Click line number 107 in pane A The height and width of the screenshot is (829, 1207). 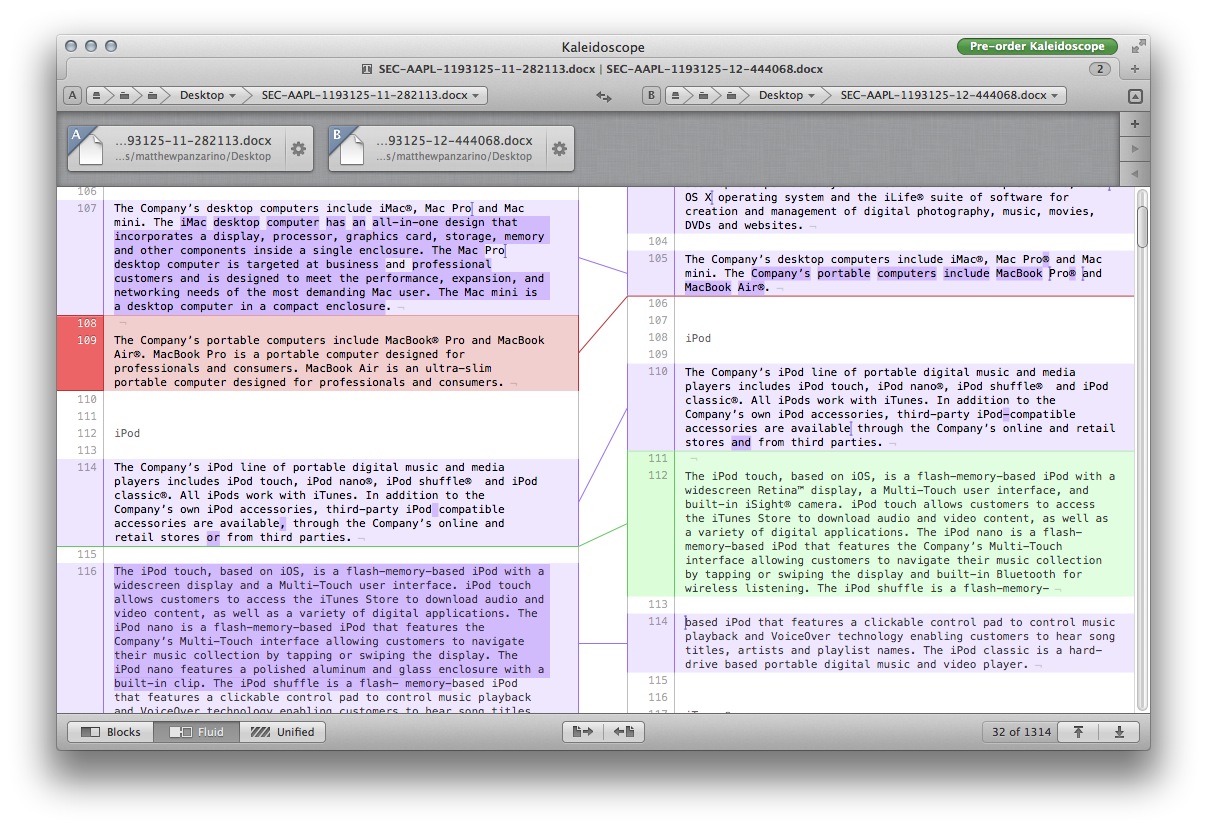point(87,208)
